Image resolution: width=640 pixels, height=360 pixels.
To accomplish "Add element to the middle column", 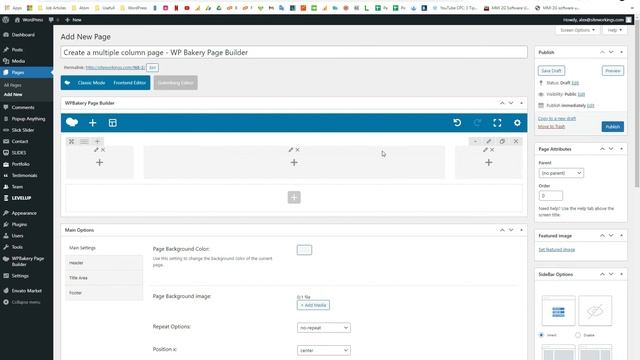I will coord(294,162).
